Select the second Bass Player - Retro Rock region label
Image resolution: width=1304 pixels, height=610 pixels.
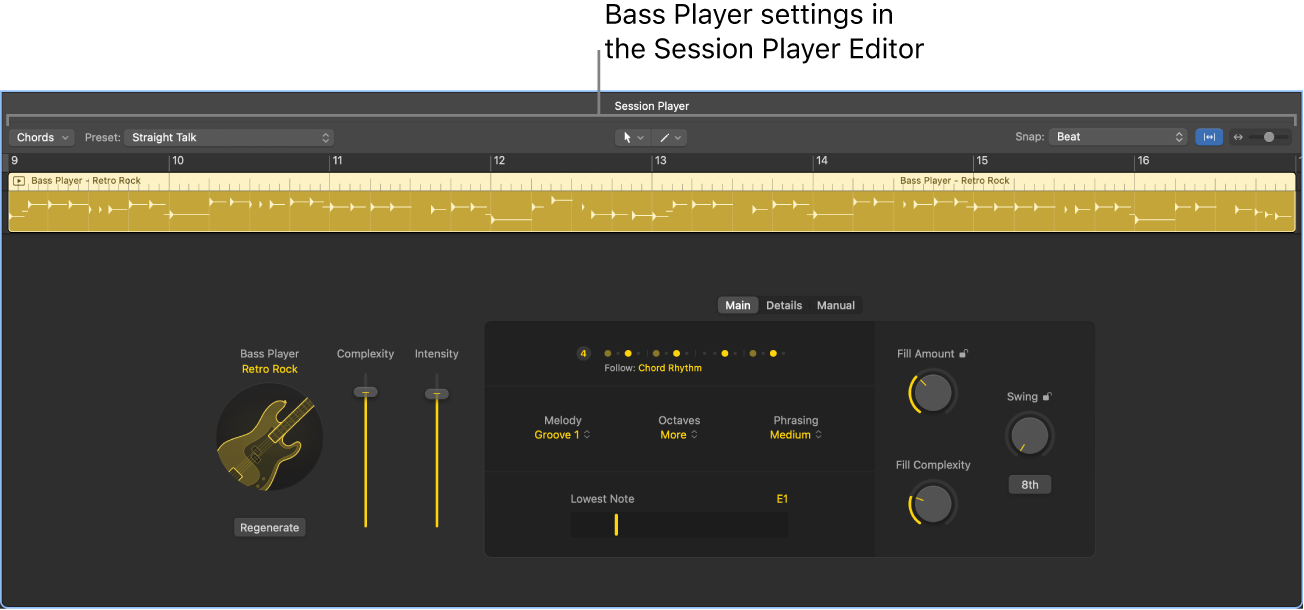[955, 181]
